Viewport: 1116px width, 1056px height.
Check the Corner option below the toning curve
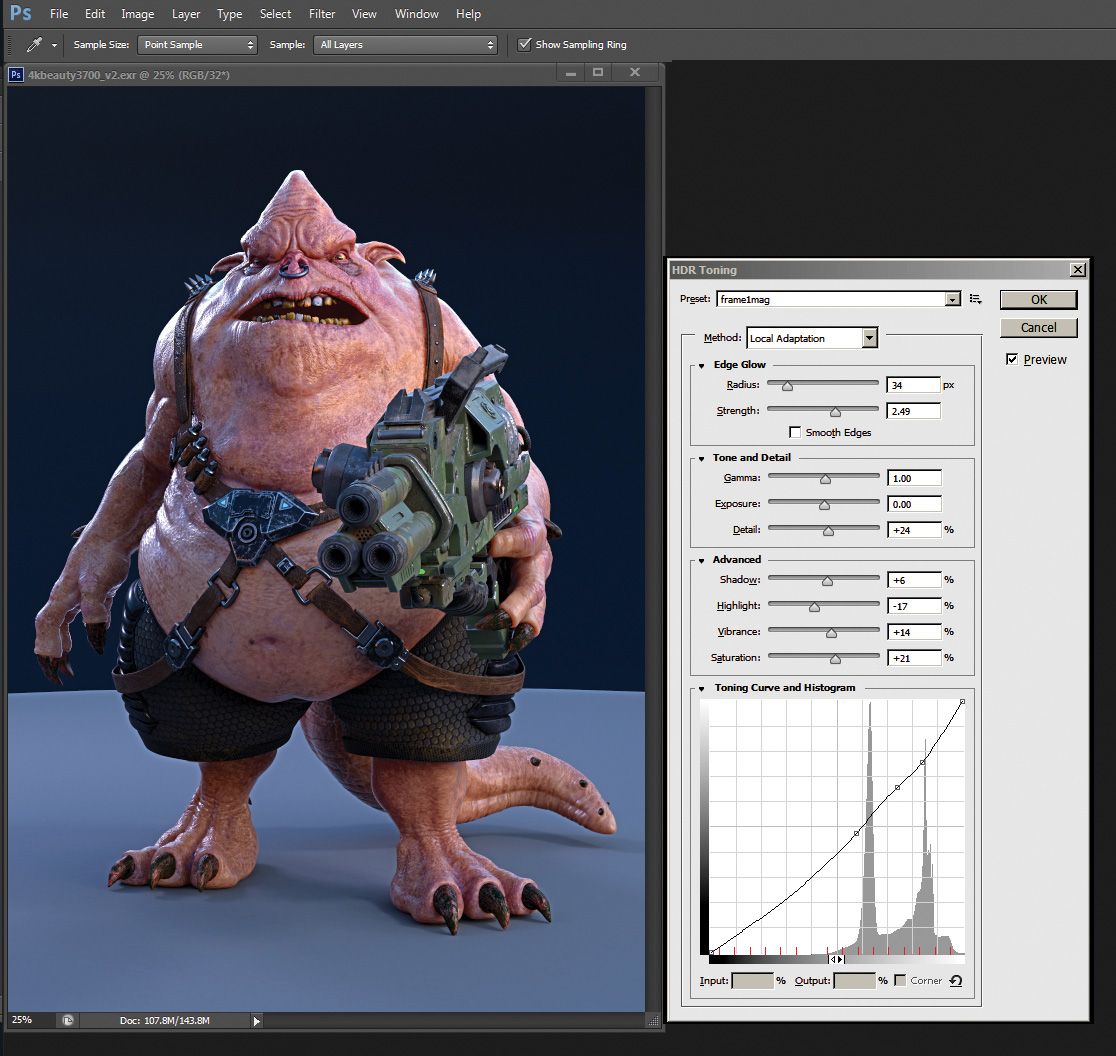click(899, 981)
